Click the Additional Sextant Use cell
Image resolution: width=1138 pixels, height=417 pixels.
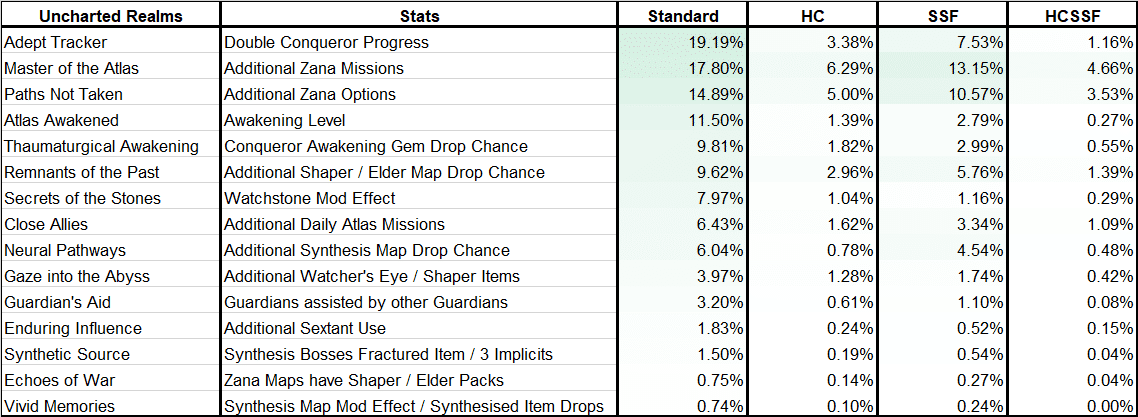pyautogui.click(x=419, y=329)
